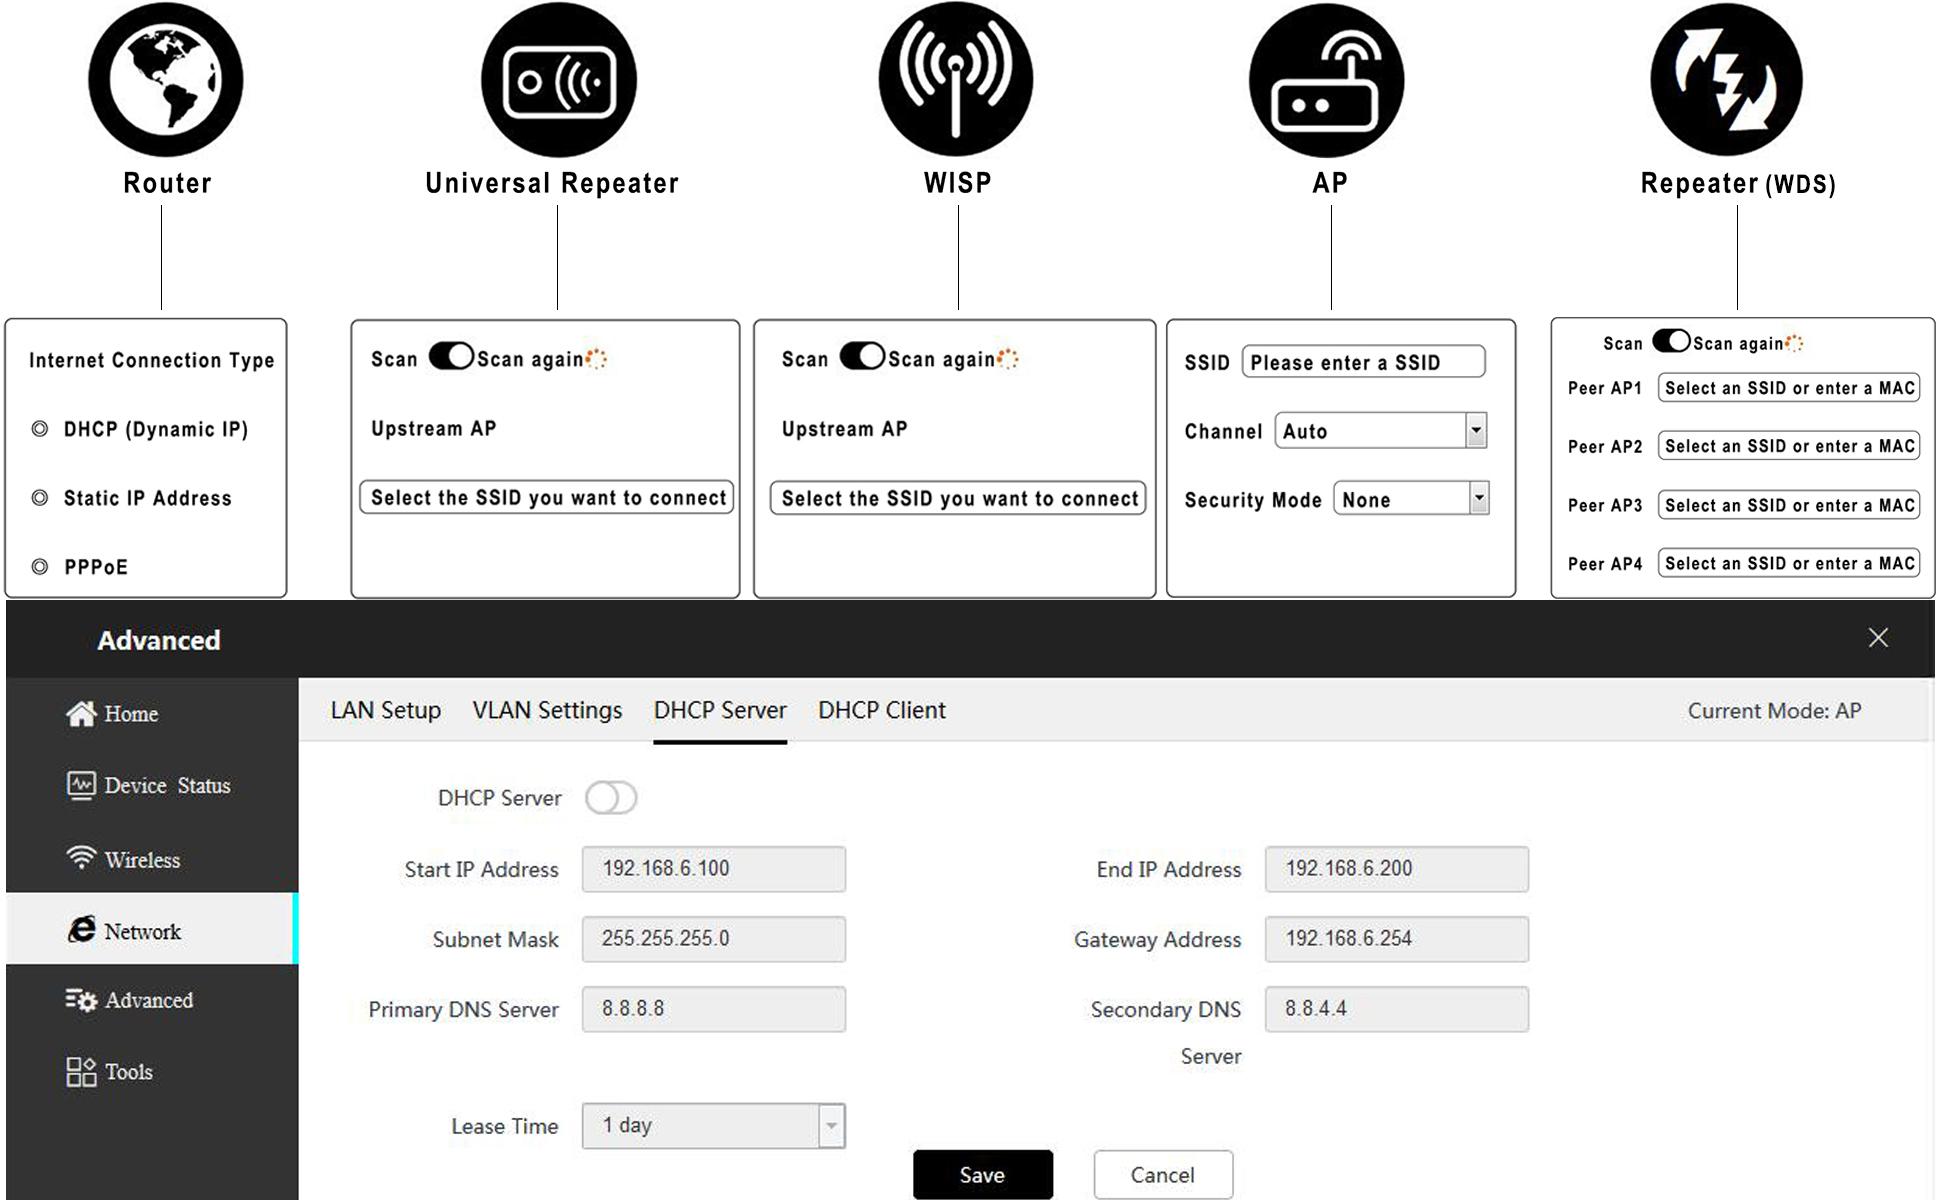Click the AP mode router icon

coord(1326,80)
